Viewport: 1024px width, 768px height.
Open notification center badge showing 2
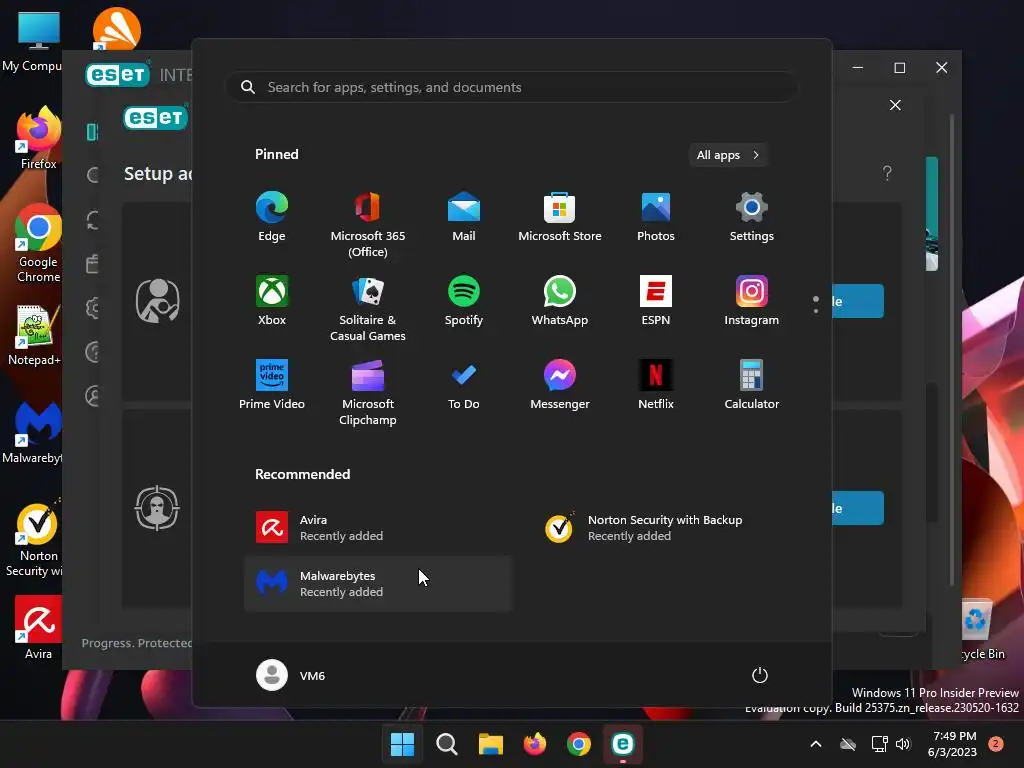tap(996, 744)
